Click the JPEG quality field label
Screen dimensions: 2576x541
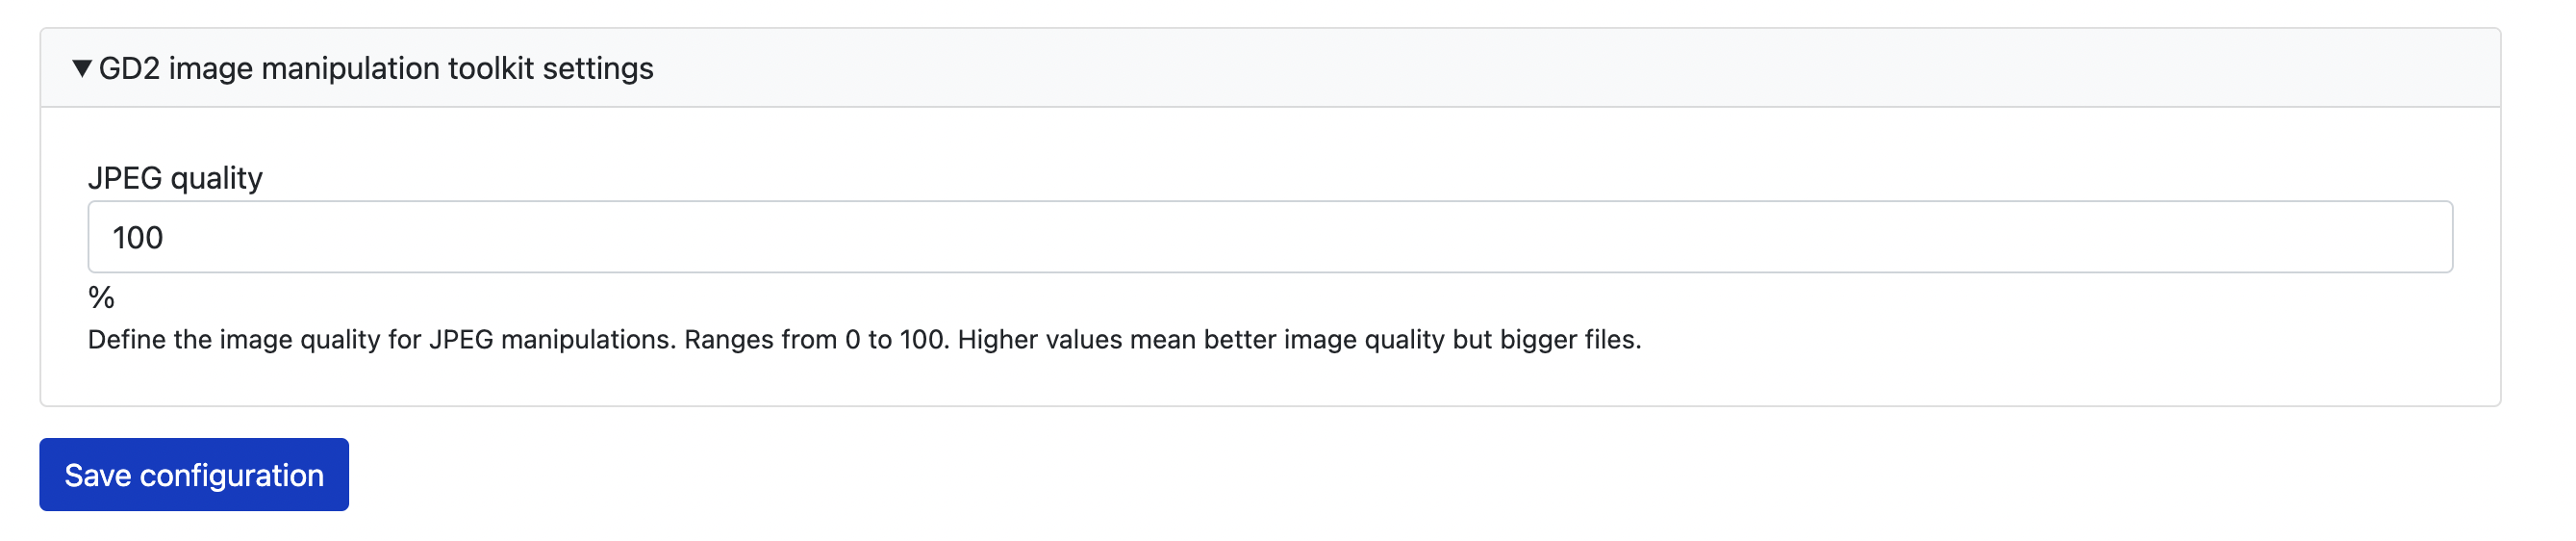(175, 178)
